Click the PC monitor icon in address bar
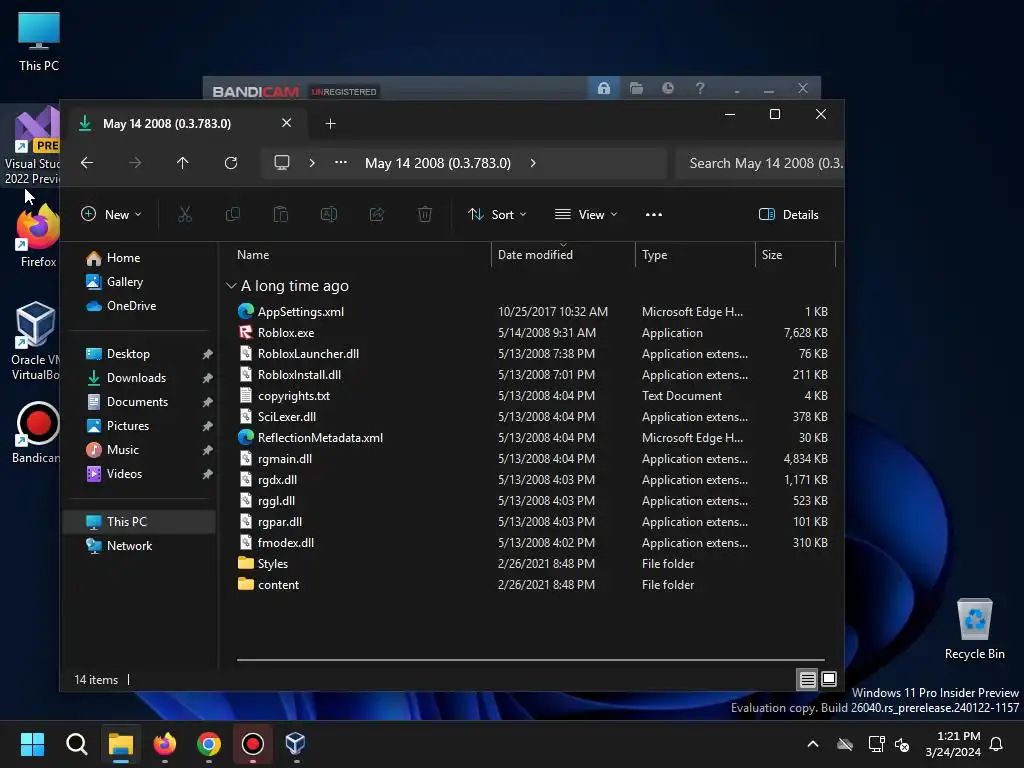Viewport: 1024px width, 768px height. (281, 163)
